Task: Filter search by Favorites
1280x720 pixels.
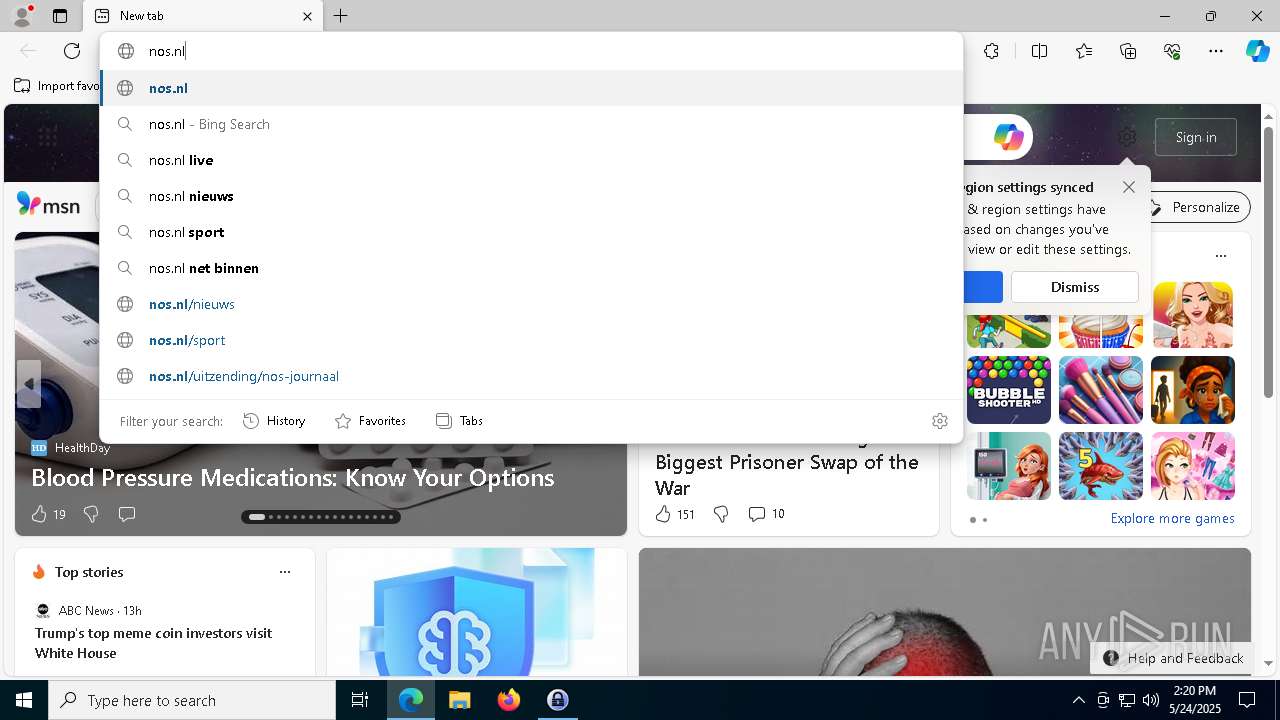Action: [370, 421]
